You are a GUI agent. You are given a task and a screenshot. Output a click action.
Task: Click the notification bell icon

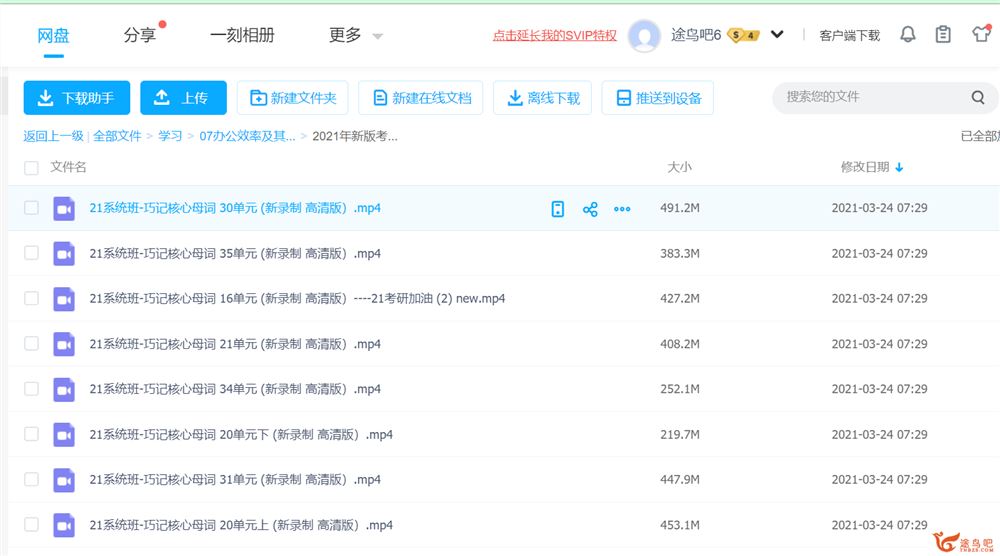coord(908,34)
